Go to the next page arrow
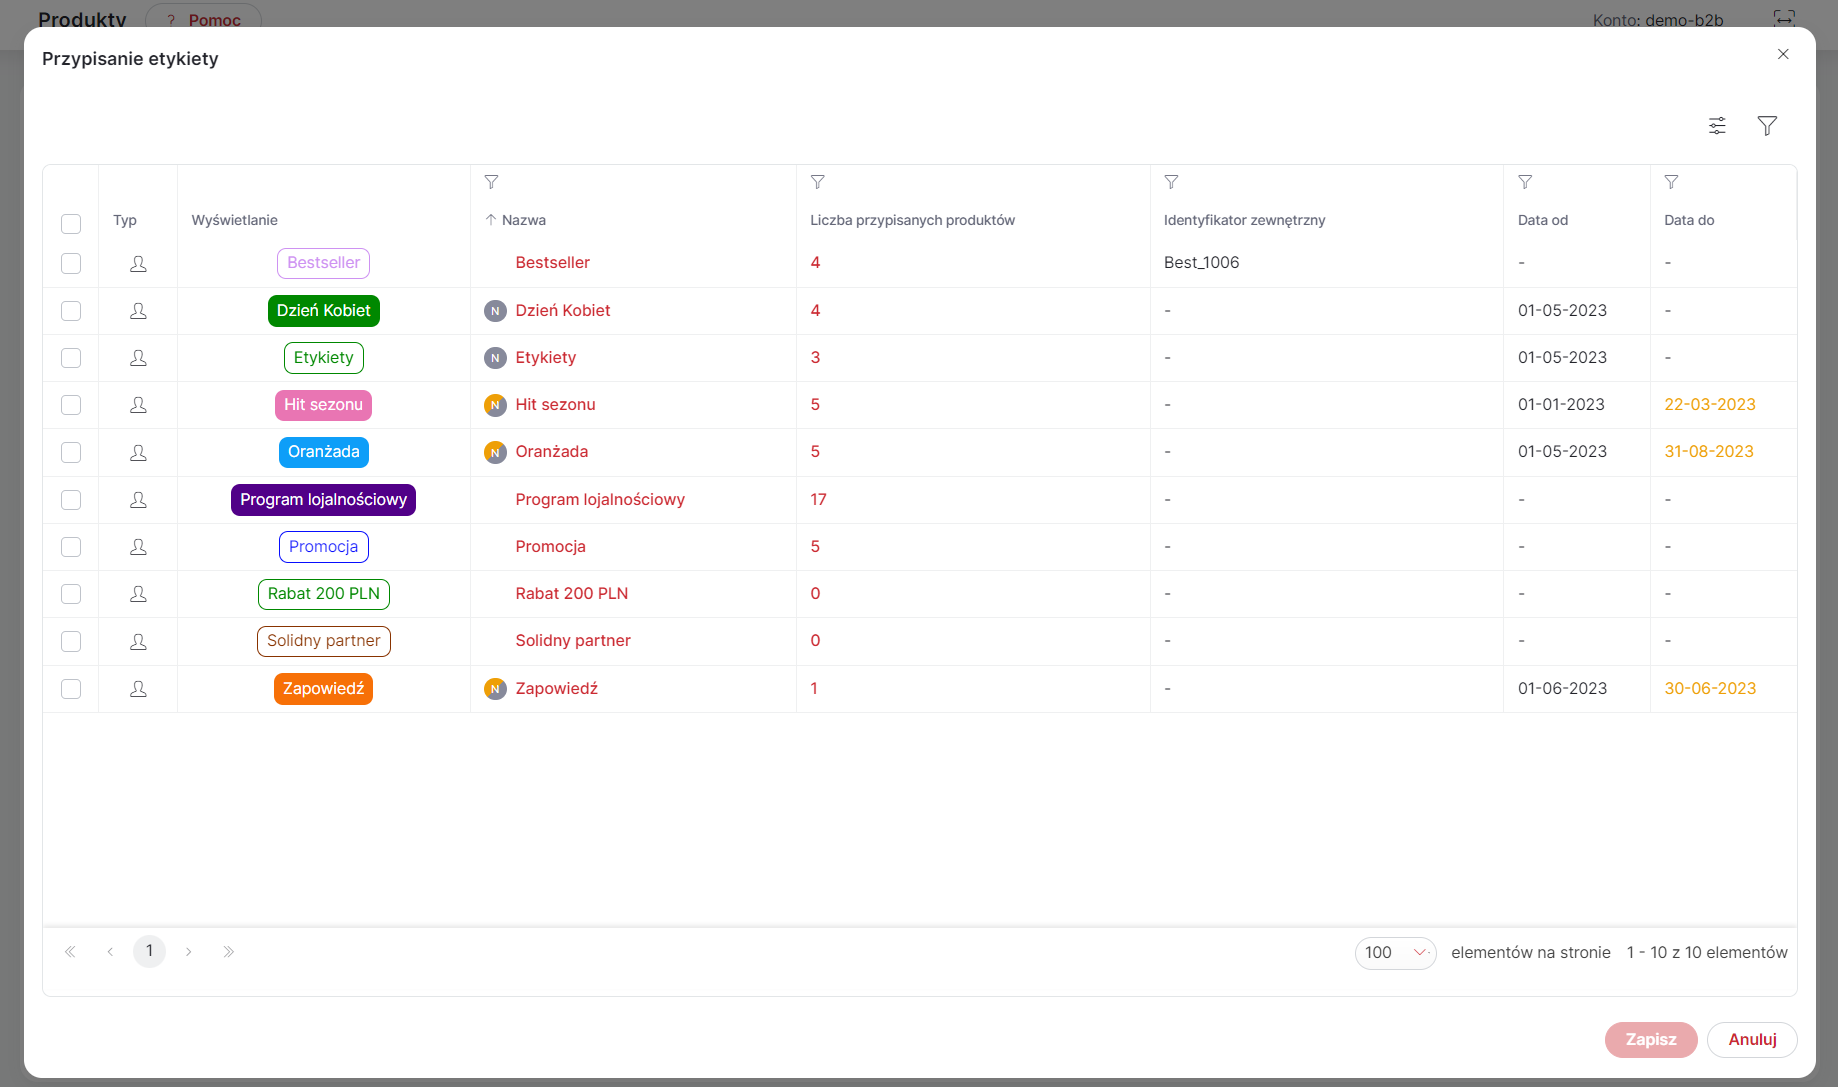 pos(189,952)
